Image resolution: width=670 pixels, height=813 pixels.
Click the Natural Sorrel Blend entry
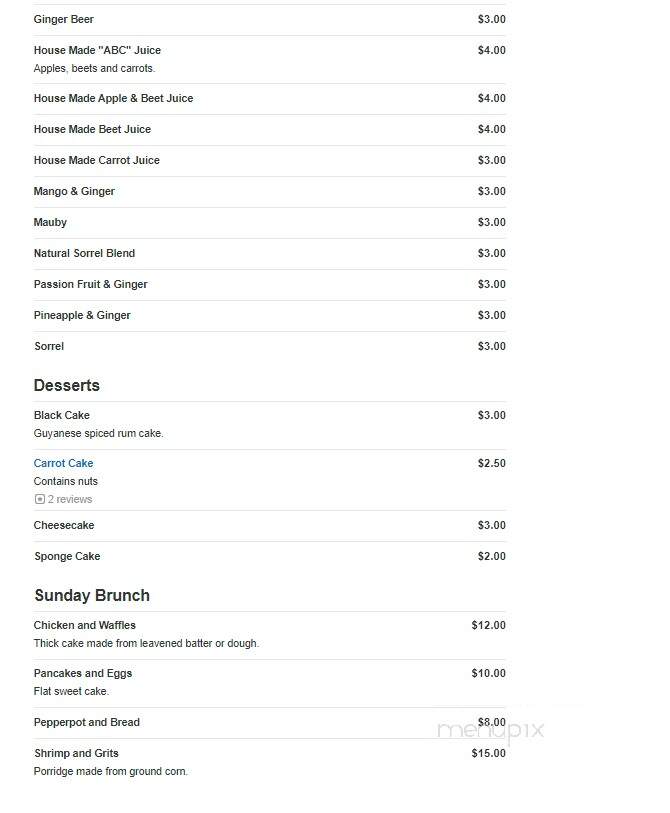[x=85, y=253]
